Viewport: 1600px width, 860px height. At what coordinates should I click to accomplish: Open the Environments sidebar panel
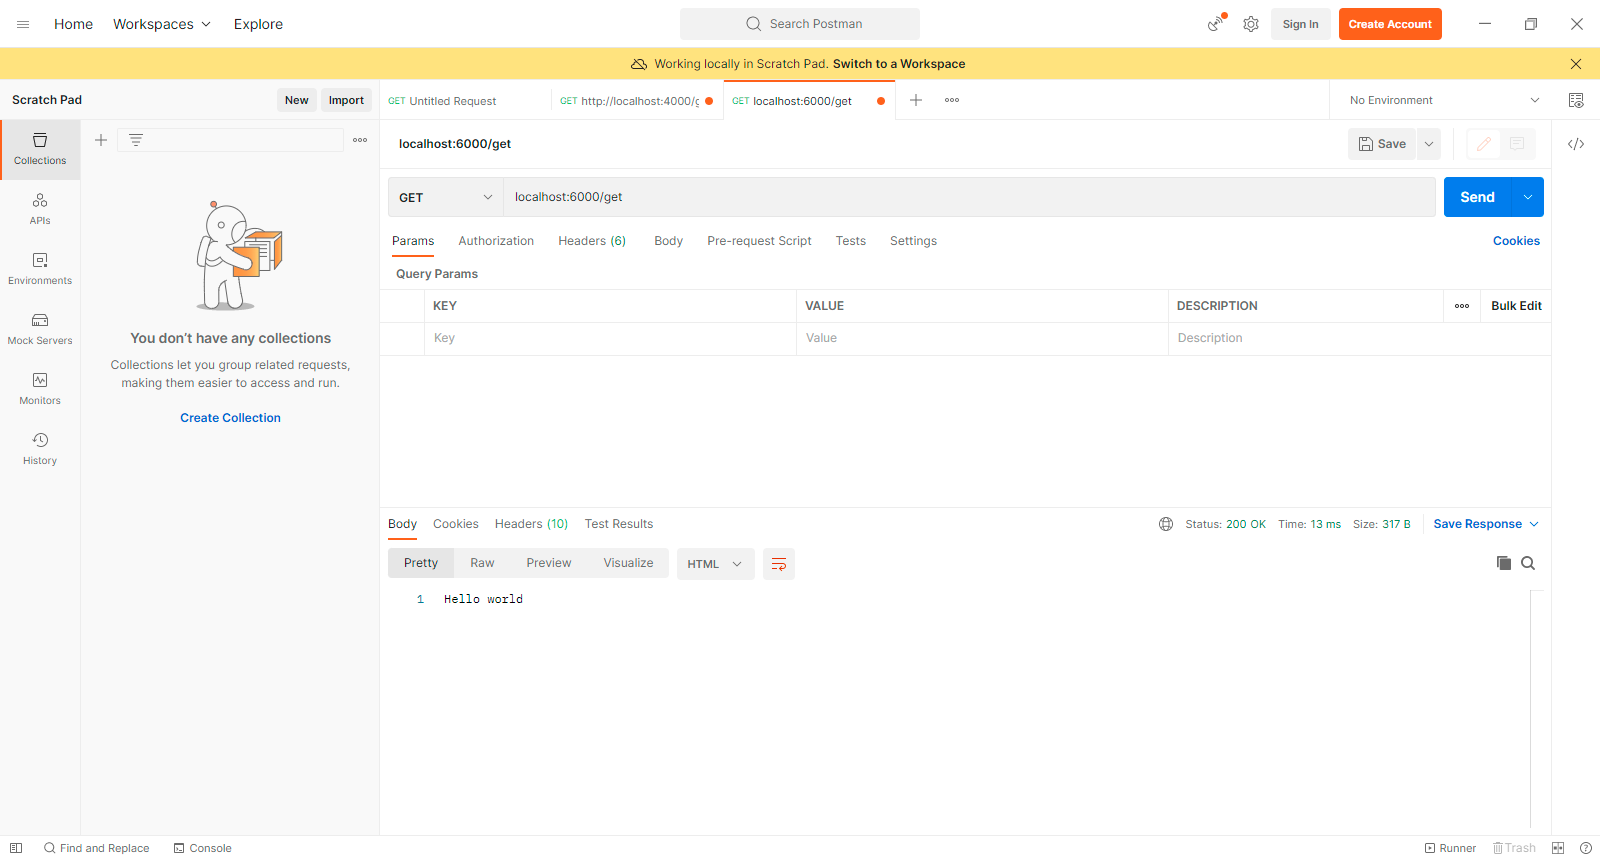[40, 269]
